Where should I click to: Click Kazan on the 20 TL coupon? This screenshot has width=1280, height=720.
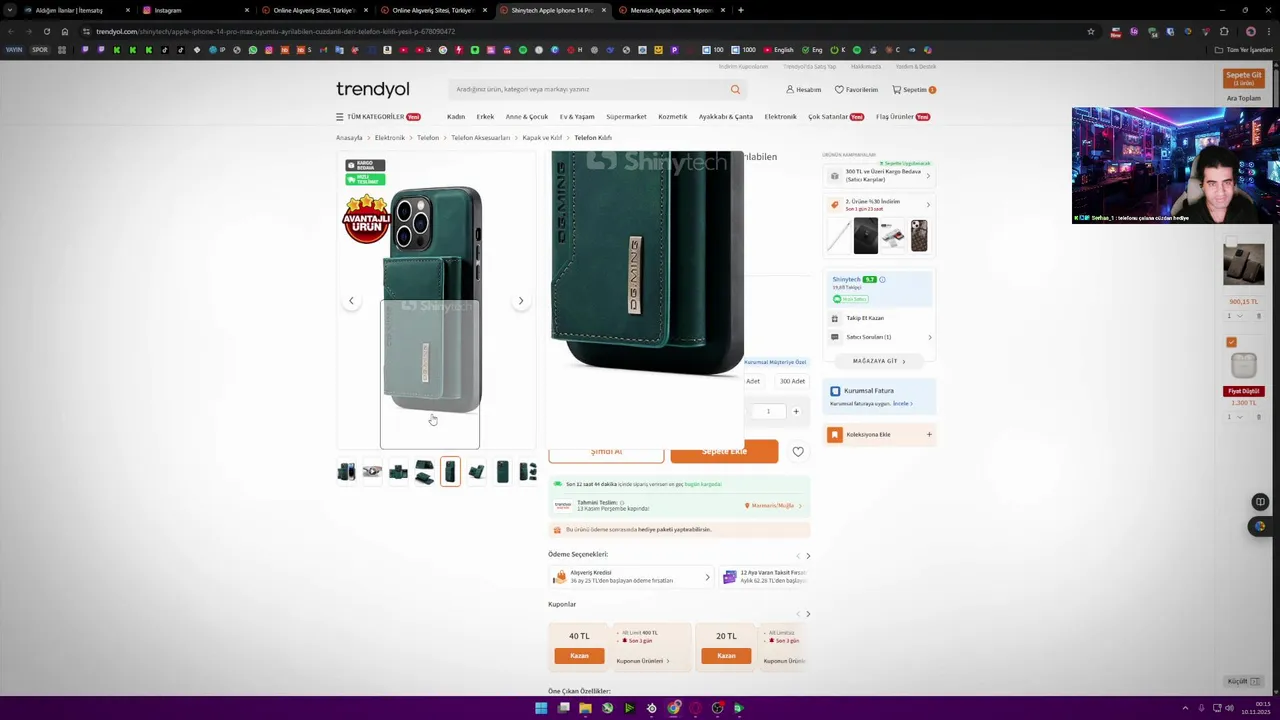click(x=726, y=656)
